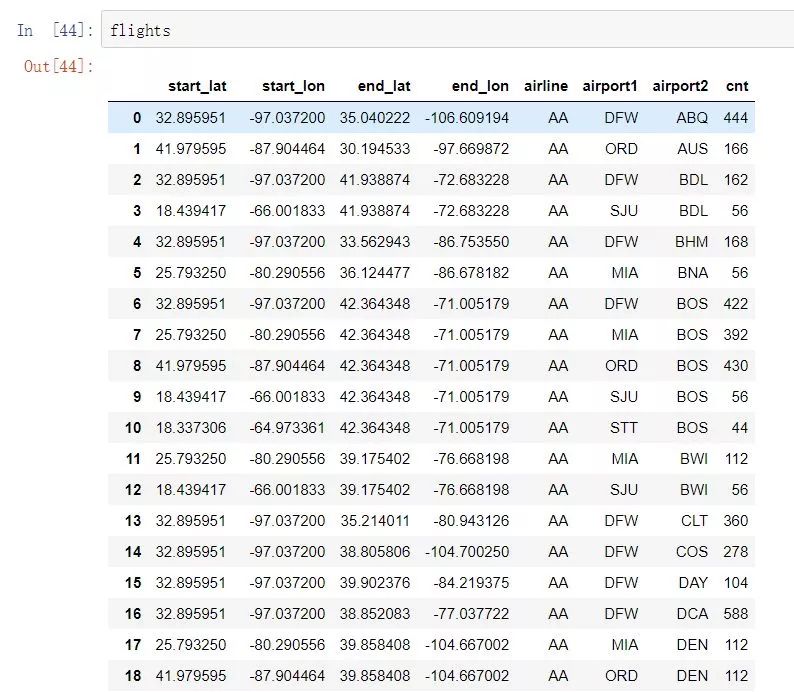Select the Out[44] output prompt
Viewport: 794px width, 692px height.
[x=59, y=66]
